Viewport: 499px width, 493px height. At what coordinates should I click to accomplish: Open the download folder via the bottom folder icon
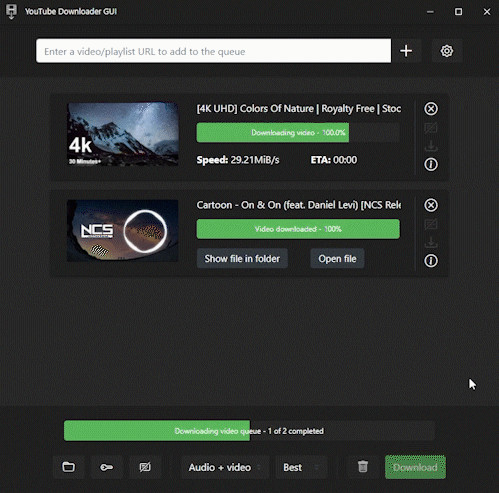click(69, 467)
